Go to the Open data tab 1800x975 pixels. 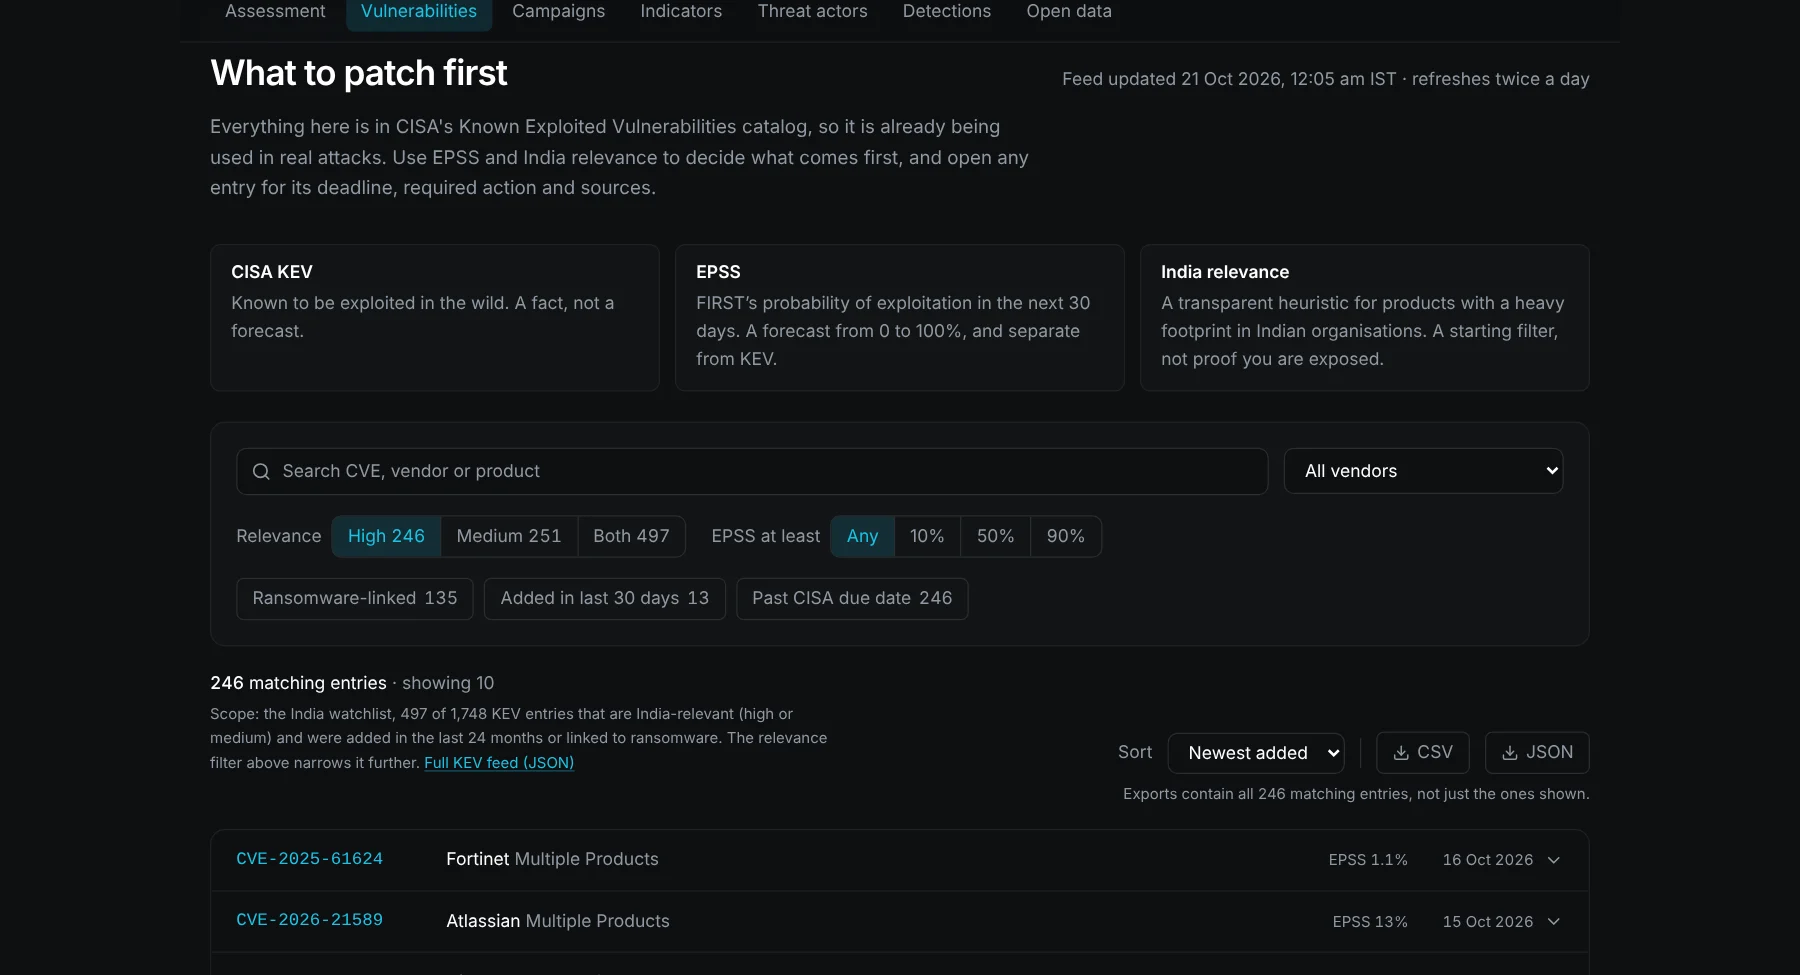tap(1069, 11)
